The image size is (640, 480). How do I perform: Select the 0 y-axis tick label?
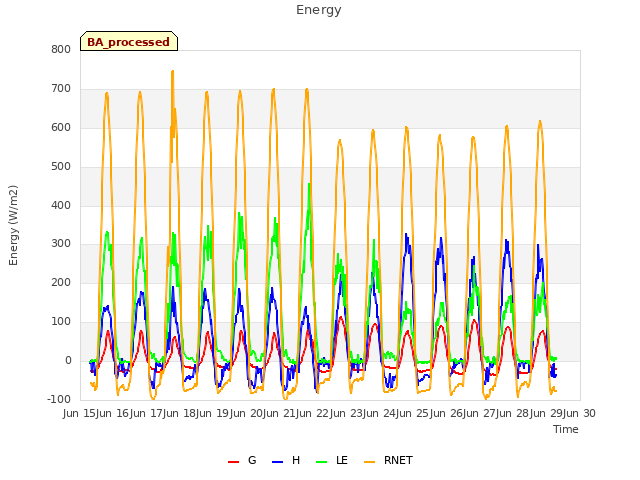[68, 360]
